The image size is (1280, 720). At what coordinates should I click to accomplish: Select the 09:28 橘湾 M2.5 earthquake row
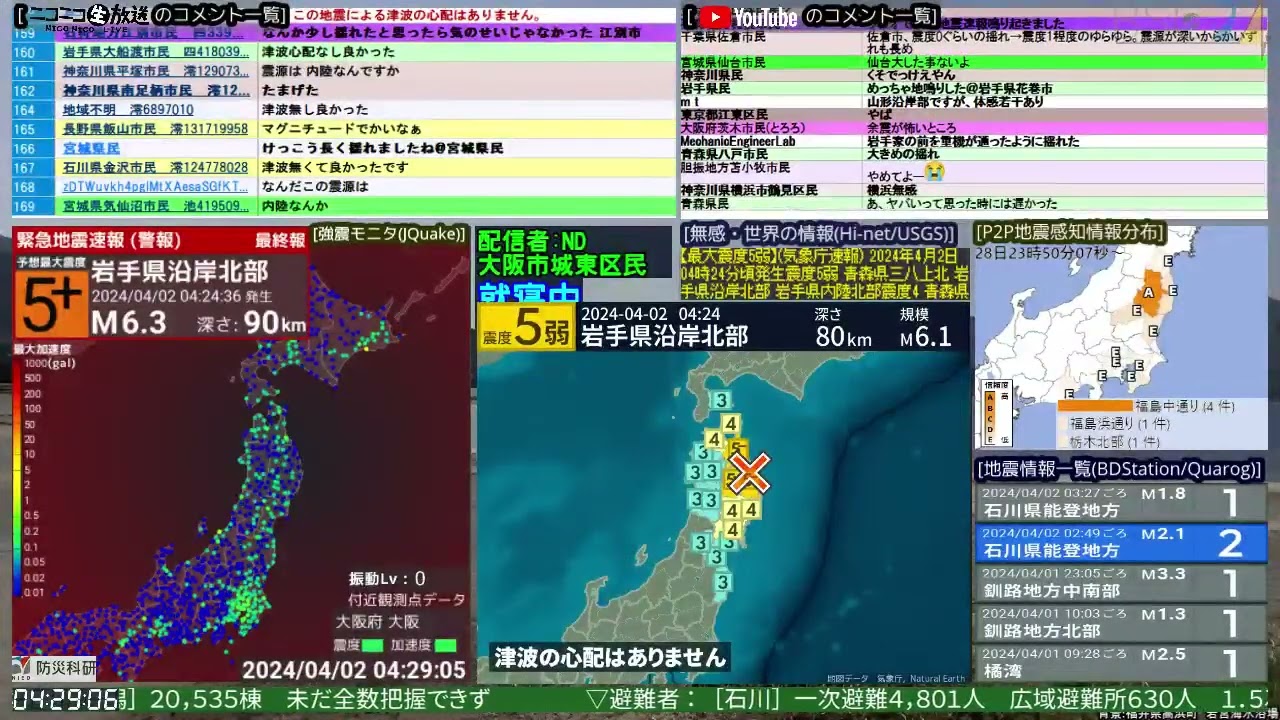click(1121, 662)
